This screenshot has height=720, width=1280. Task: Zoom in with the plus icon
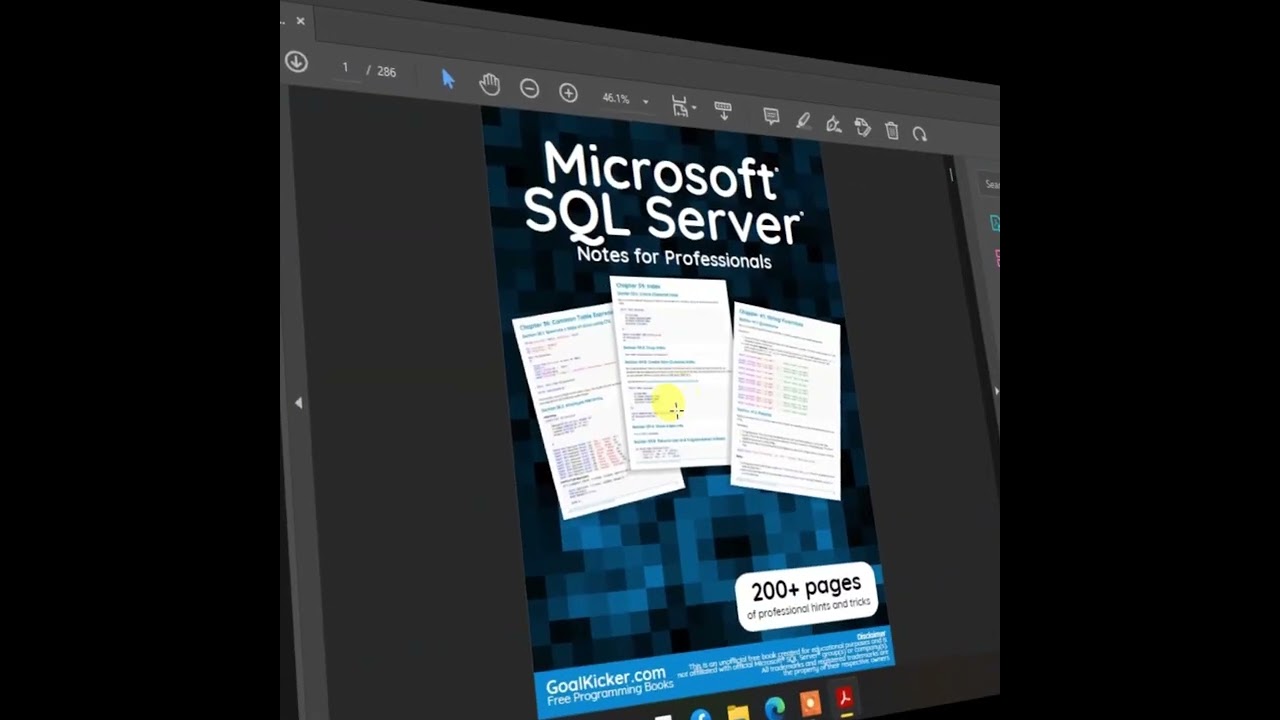point(568,93)
